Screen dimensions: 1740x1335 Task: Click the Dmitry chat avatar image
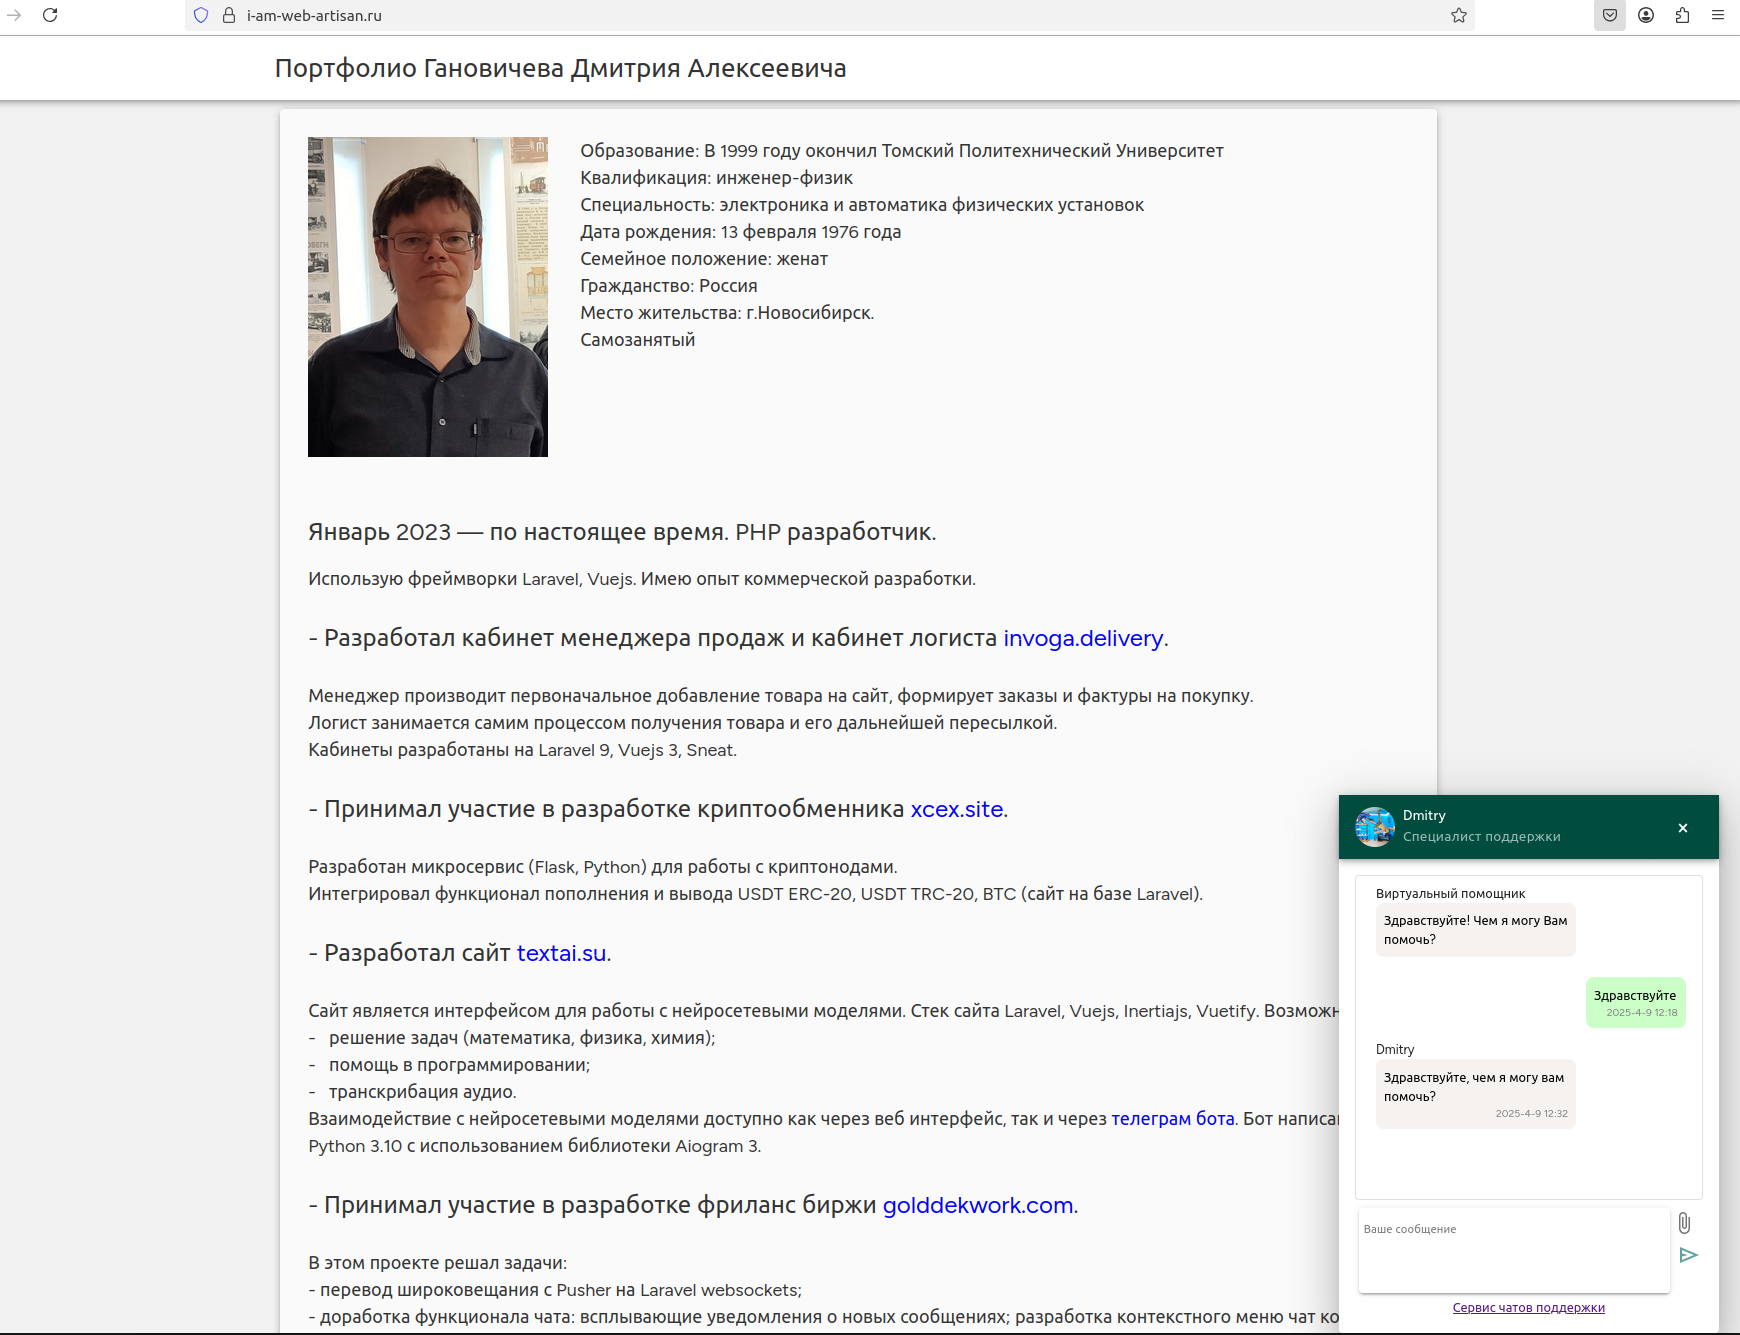[x=1375, y=827]
